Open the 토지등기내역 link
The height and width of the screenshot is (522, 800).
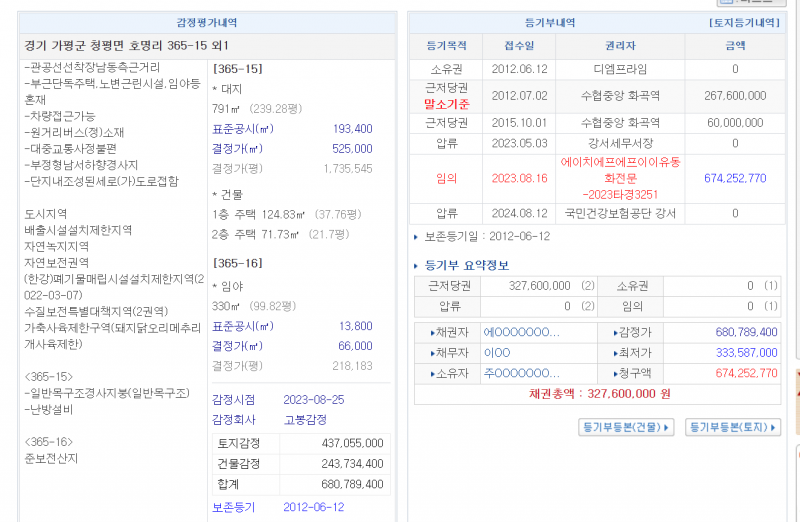pyautogui.click(x=744, y=22)
